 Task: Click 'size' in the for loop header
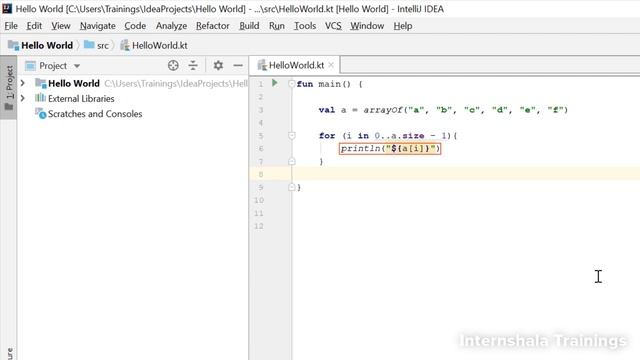413,136
